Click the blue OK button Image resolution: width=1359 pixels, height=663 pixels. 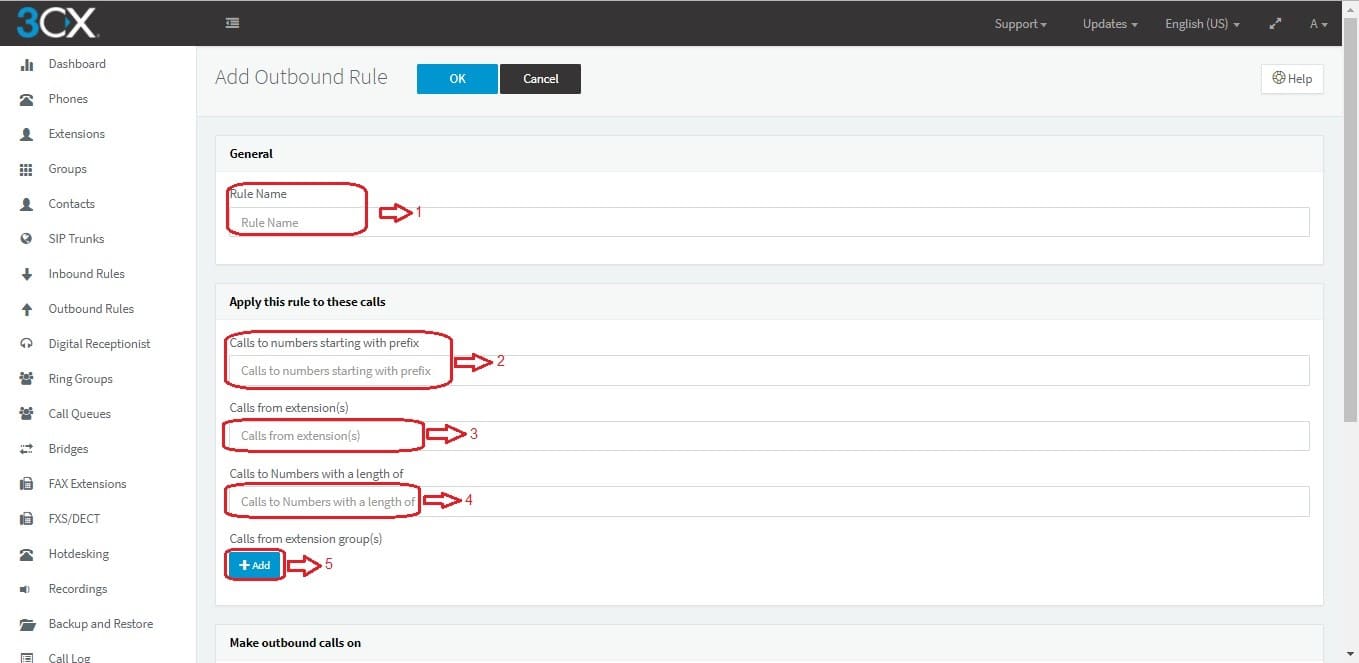pos(457,79)
